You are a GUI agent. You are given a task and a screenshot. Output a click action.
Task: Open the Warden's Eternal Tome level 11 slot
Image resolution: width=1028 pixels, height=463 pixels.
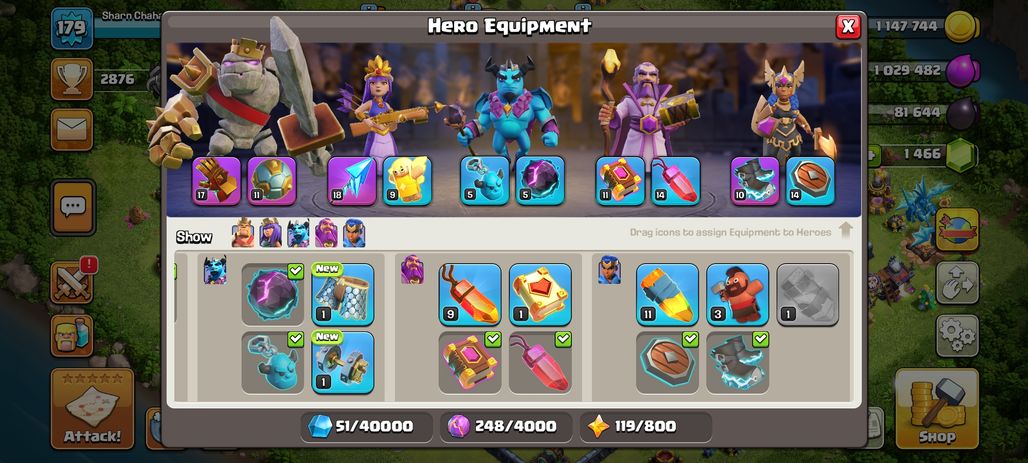(620, 181)
